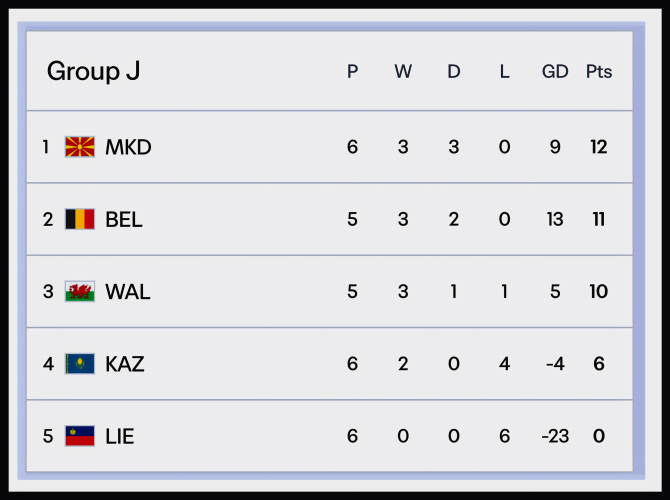Click Liechtenstein's goal difference -23

[x=555, y=436]
